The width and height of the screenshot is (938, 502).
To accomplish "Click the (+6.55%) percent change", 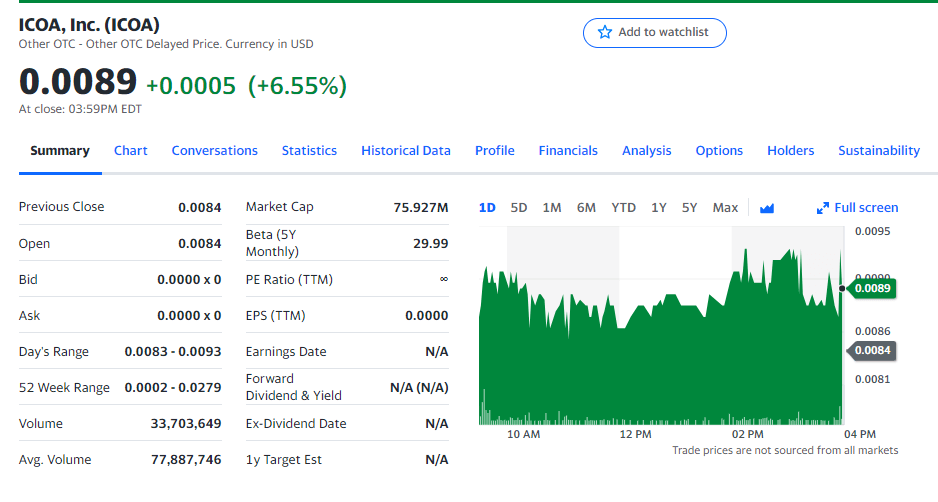I will (297, 86).
